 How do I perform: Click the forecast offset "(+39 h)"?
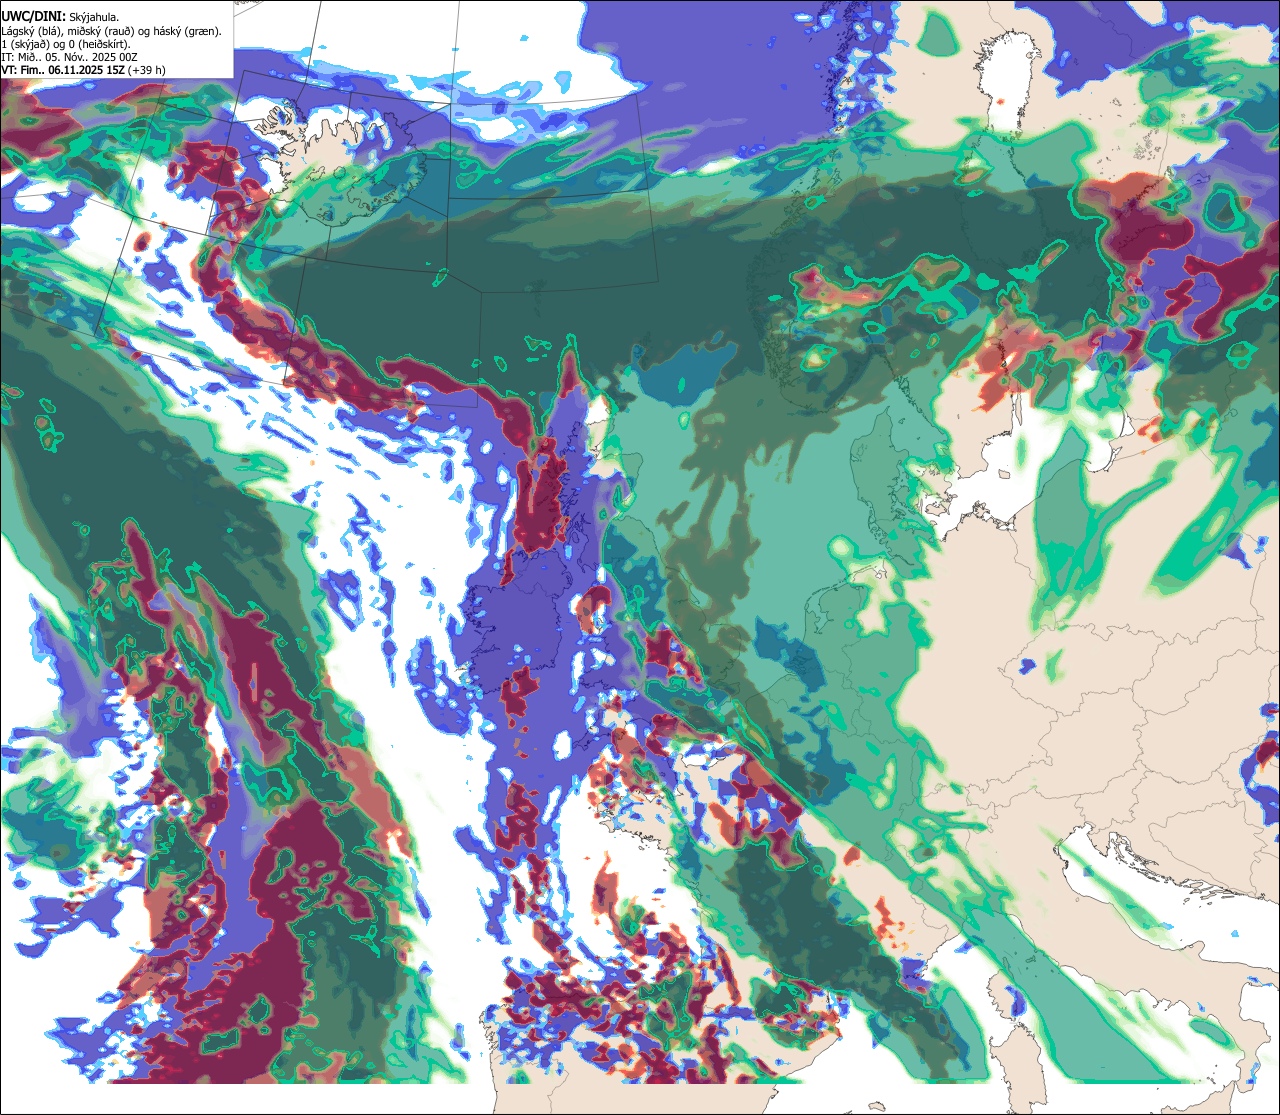coord(146,71)
